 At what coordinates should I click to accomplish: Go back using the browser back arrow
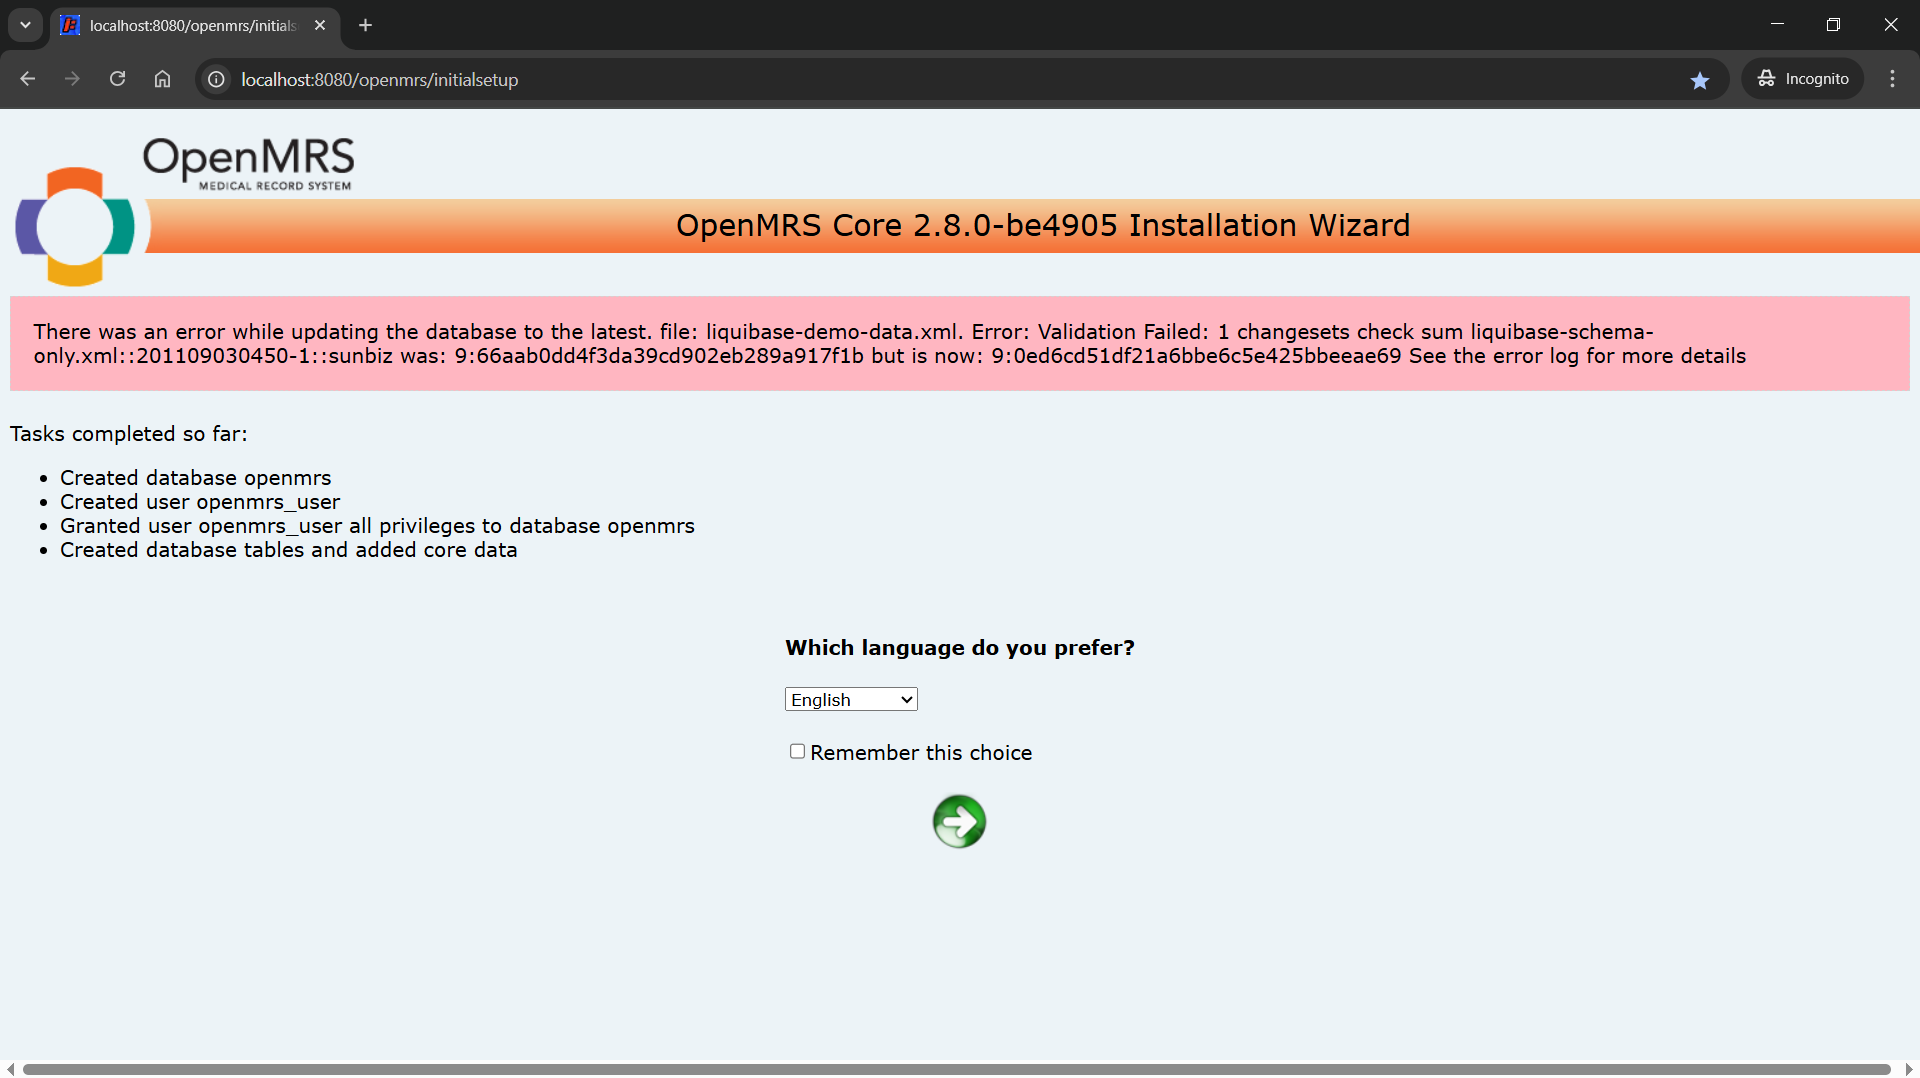[x=27, y=79]
